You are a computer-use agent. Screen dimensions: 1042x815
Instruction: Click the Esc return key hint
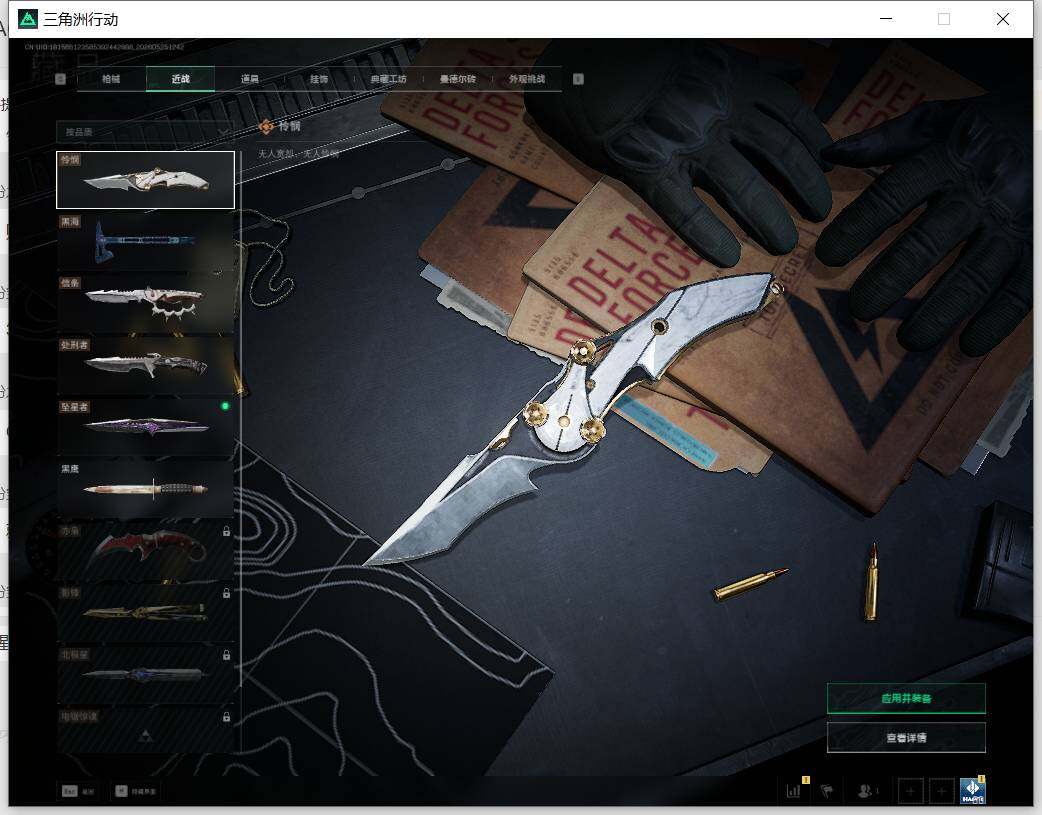[78, 791]
